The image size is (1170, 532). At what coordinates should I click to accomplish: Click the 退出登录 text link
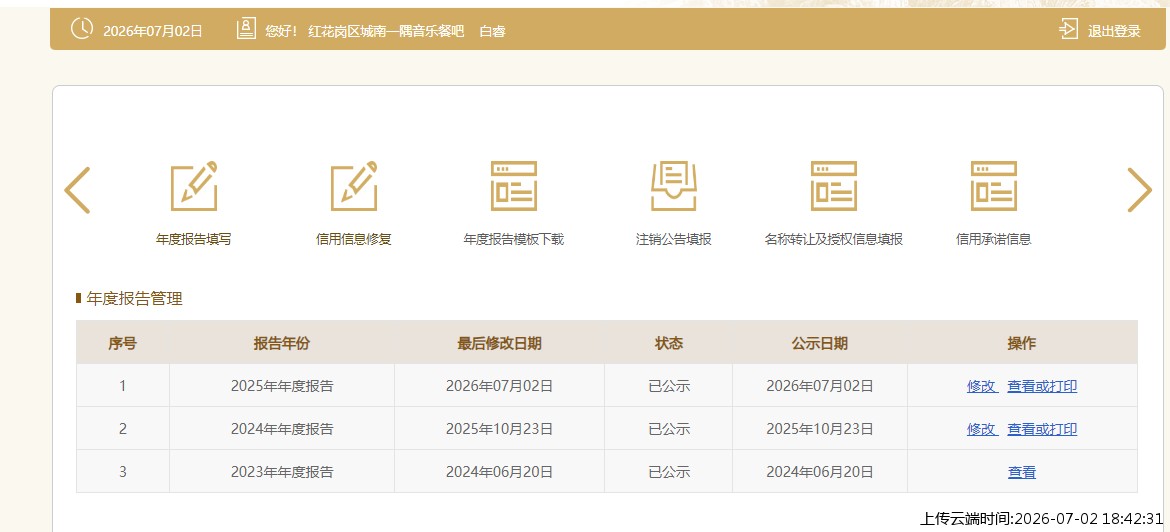[x=1114, y=31]
